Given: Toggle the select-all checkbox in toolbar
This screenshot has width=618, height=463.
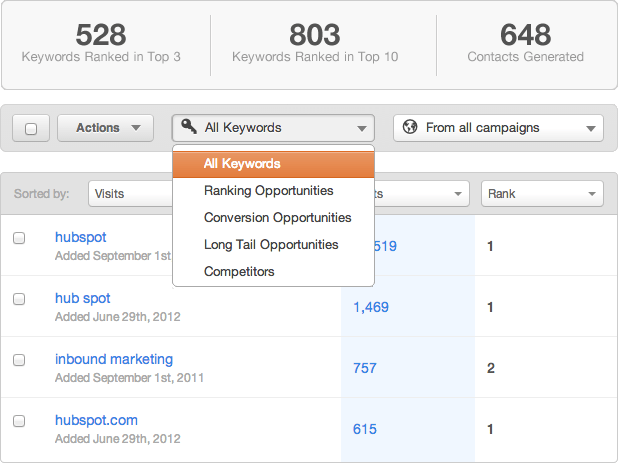Looking at the screenshot, I should pyautogui.click(x=31, y=128).
